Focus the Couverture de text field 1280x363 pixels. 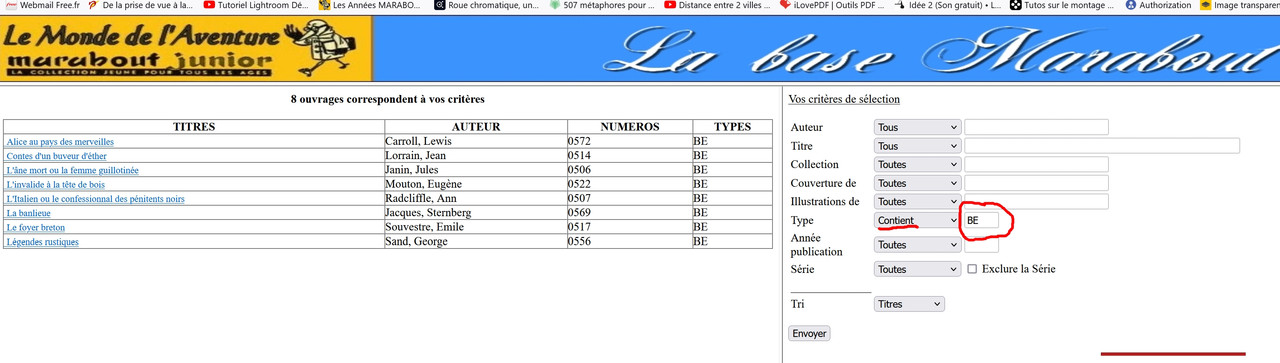coord(1036,183)
